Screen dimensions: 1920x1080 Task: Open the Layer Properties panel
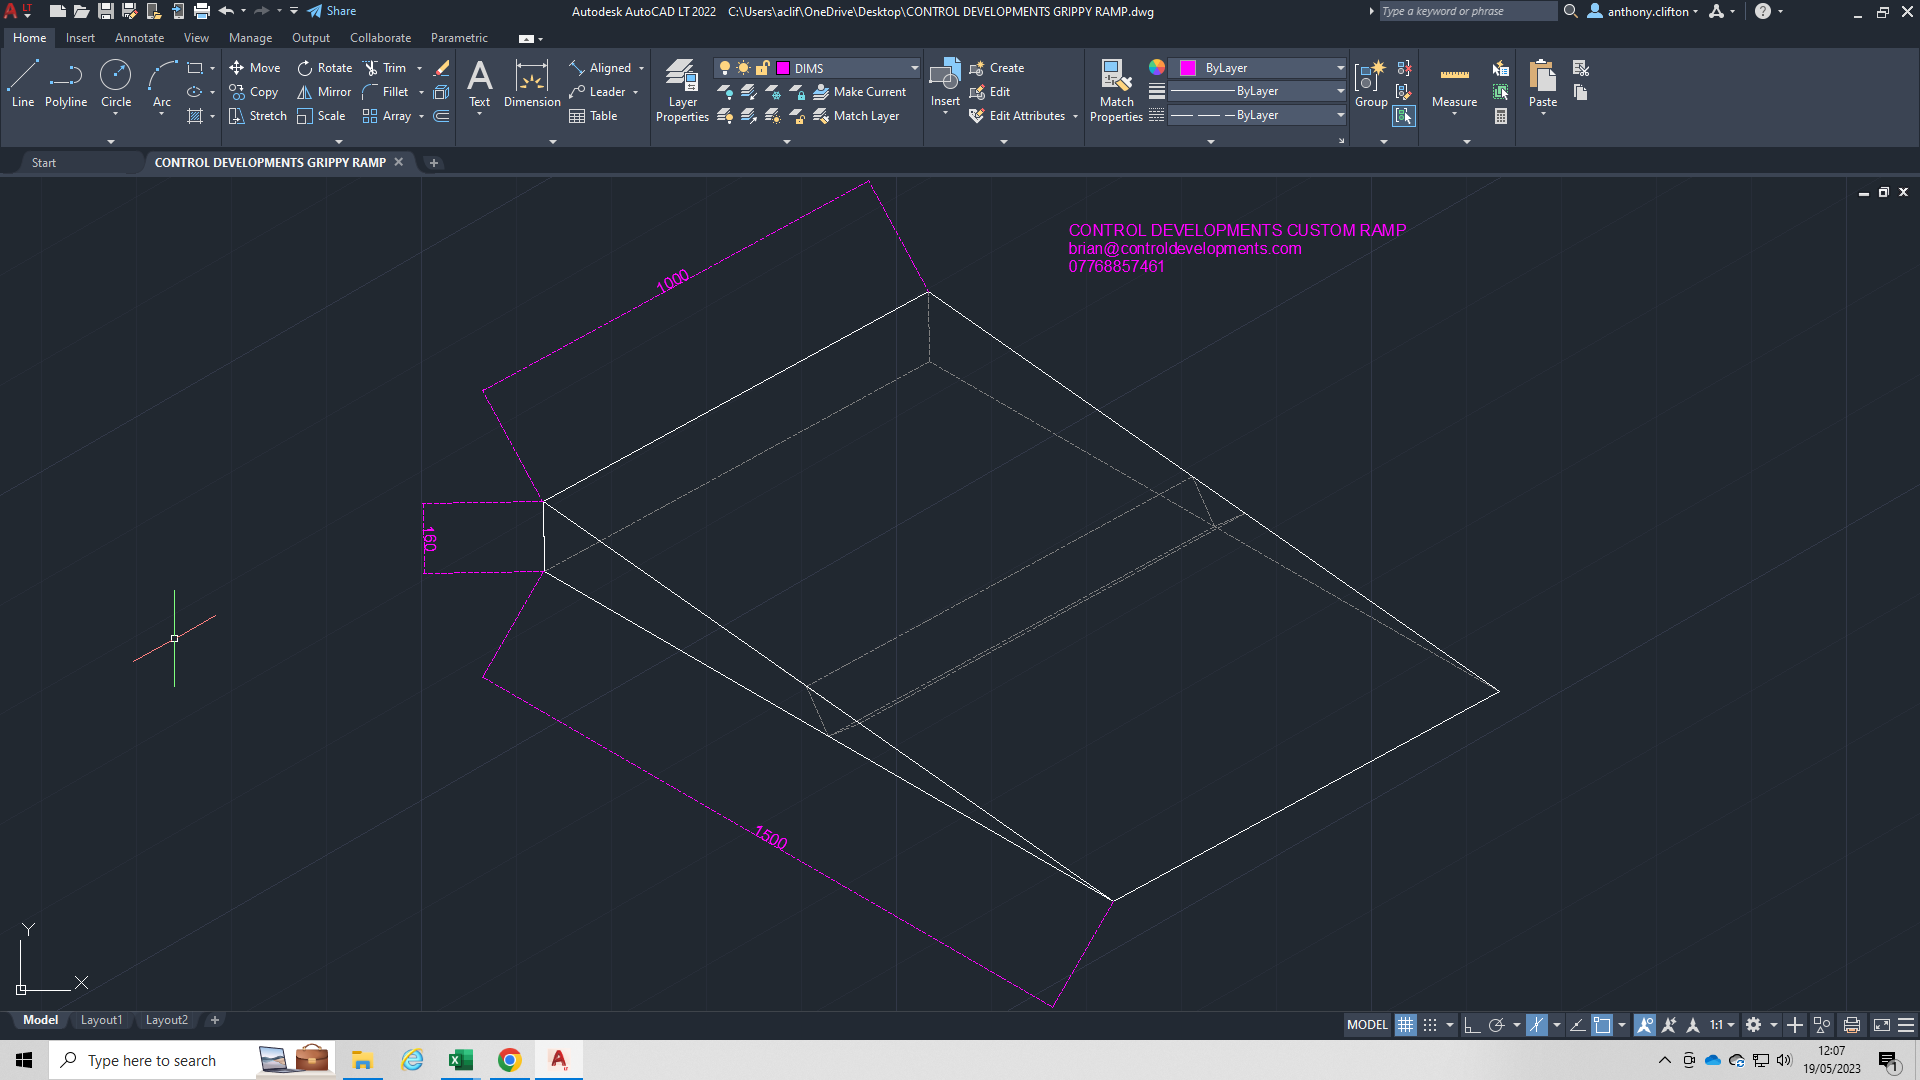tap(682, 91)
